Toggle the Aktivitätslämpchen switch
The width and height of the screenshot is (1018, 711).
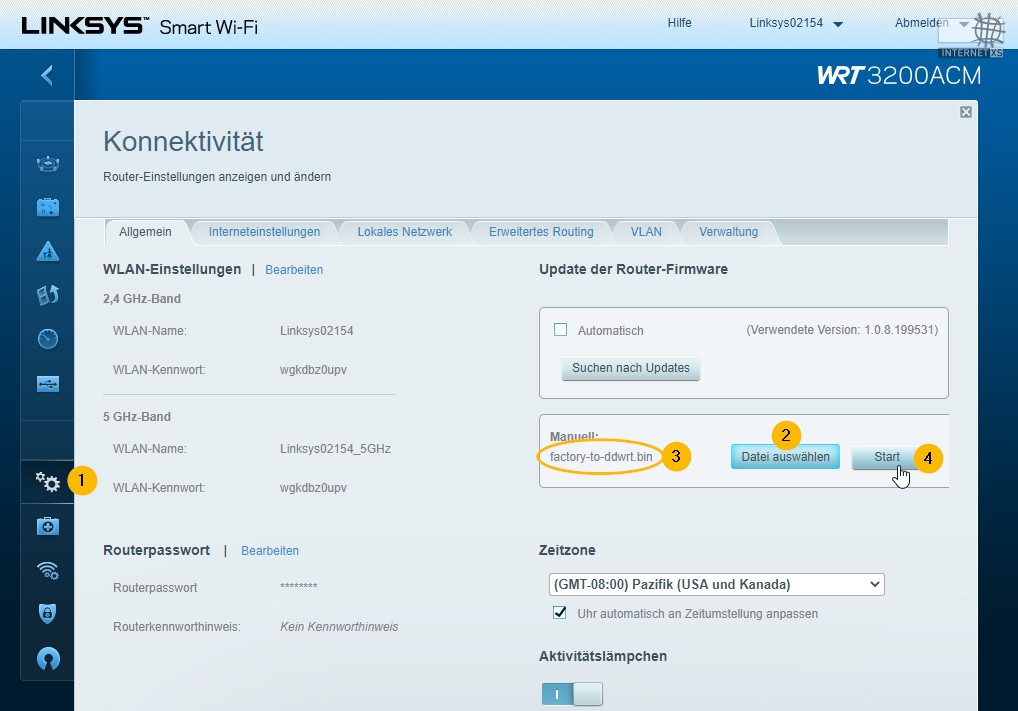click(x=572, y=694)
